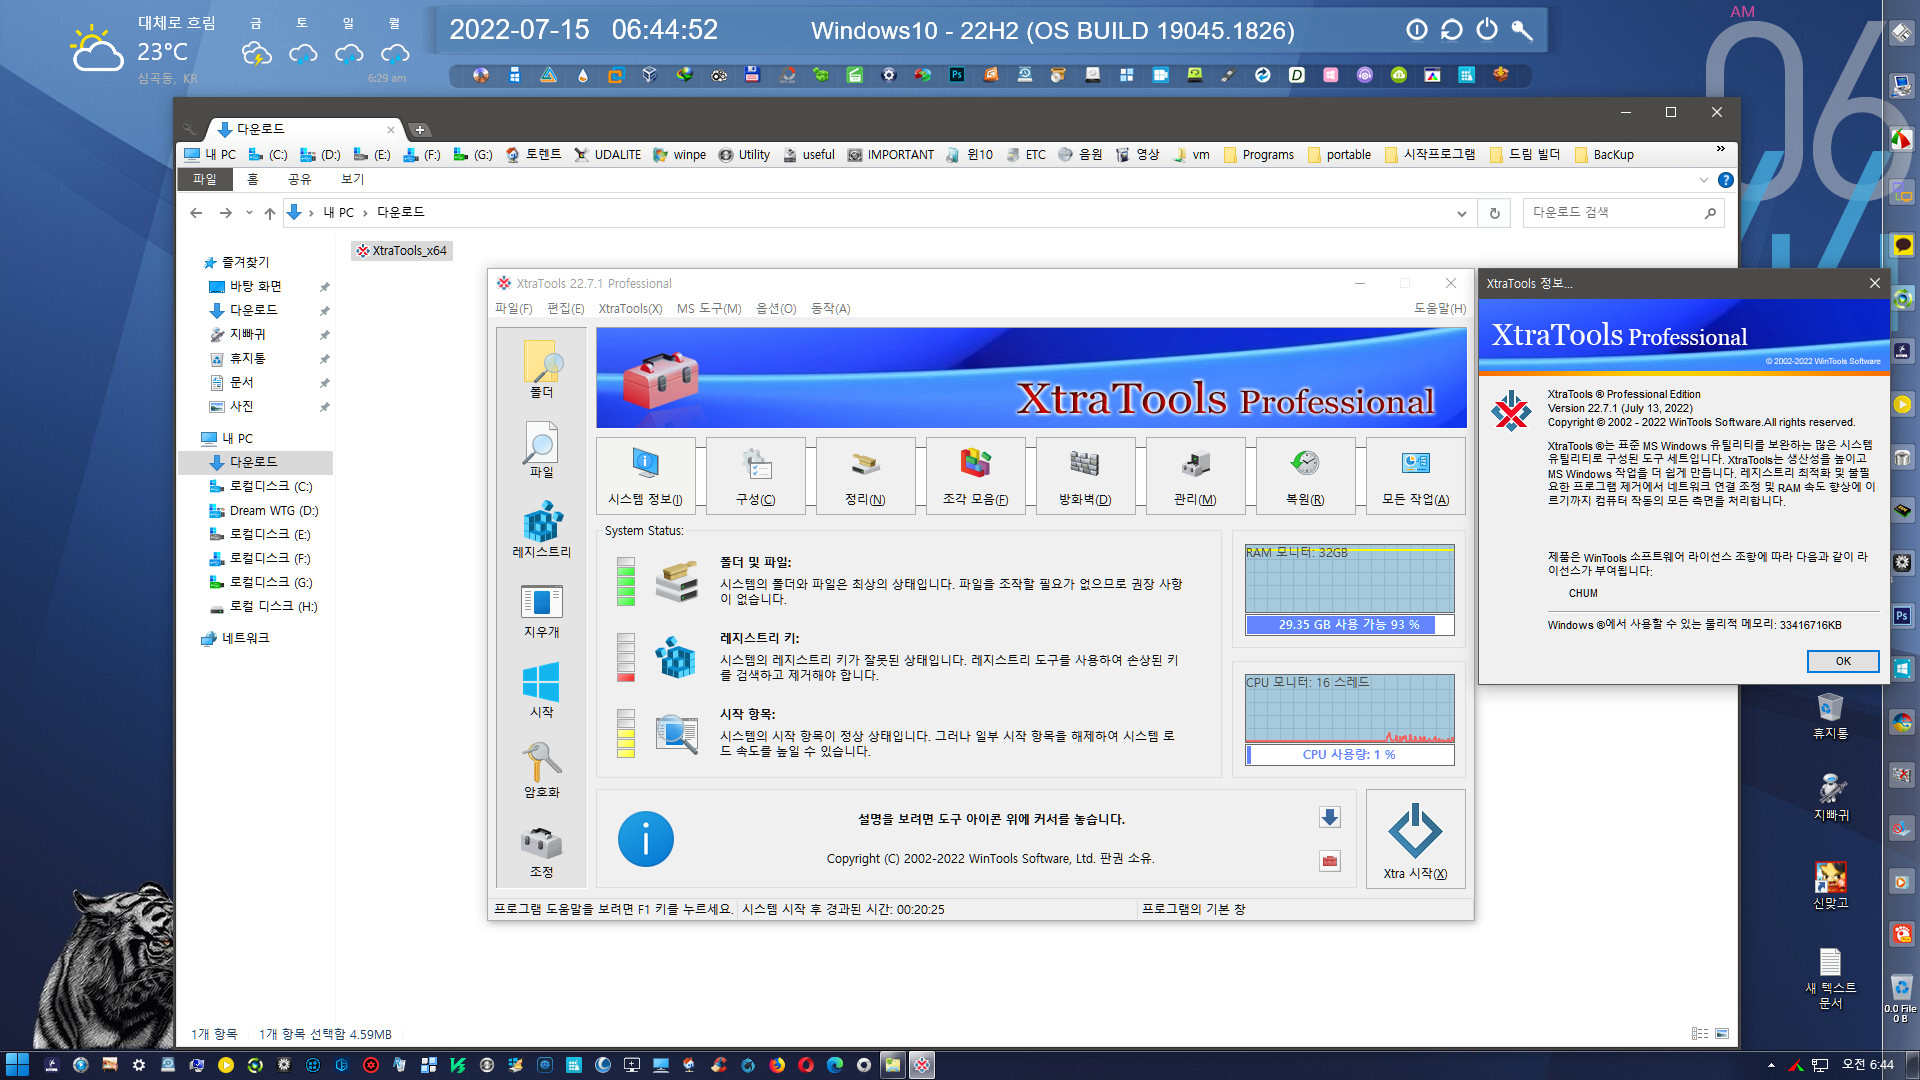Open the XtraTools(X) menu
This screenshot has width=1920, height=1080.
pyautogui.click(x=630, y=308)
